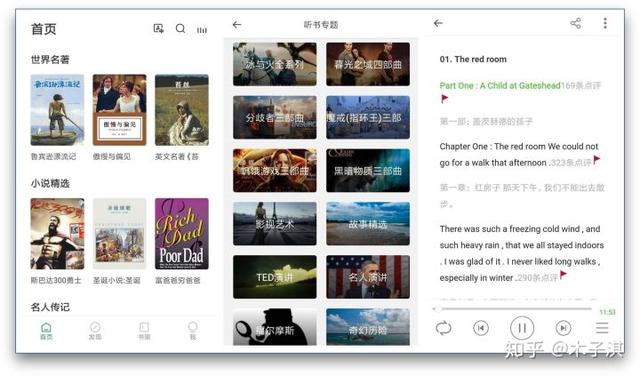
Task: Open the 英文名著《苔 book cover
Action: click(x=182, y=110)
